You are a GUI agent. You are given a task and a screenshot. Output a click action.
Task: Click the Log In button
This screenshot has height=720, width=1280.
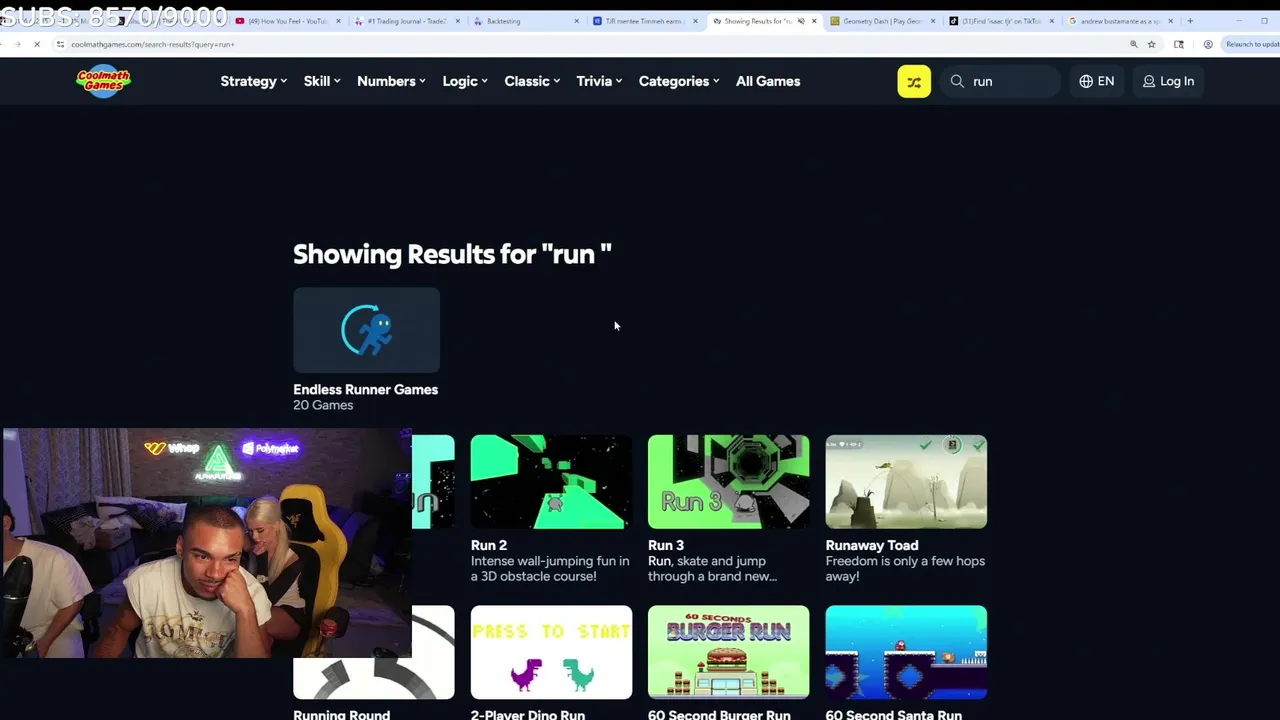pos(1168,81)
